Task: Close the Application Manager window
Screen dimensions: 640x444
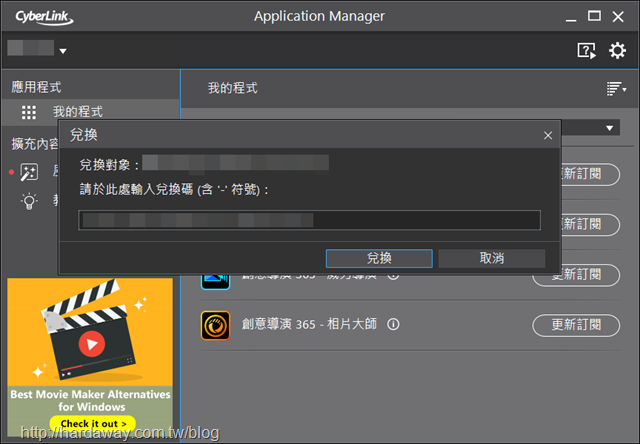Action: pos(618,17)
